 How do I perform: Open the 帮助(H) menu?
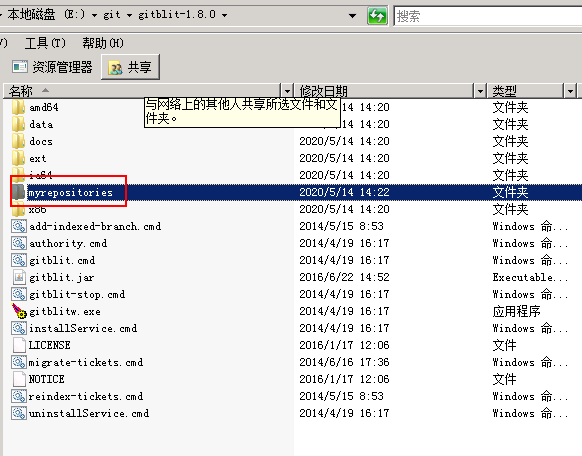click(x=103, y=43)
